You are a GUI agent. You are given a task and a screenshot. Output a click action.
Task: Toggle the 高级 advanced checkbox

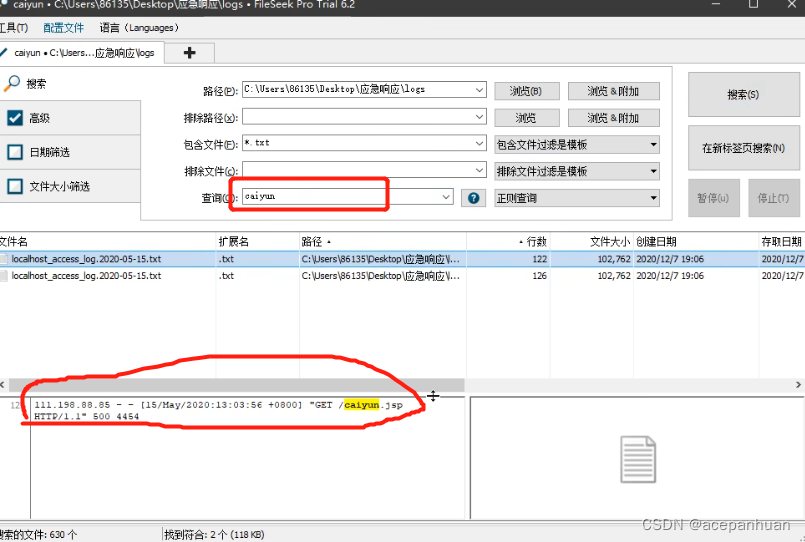pyautogui.click(x=15, y=118)
